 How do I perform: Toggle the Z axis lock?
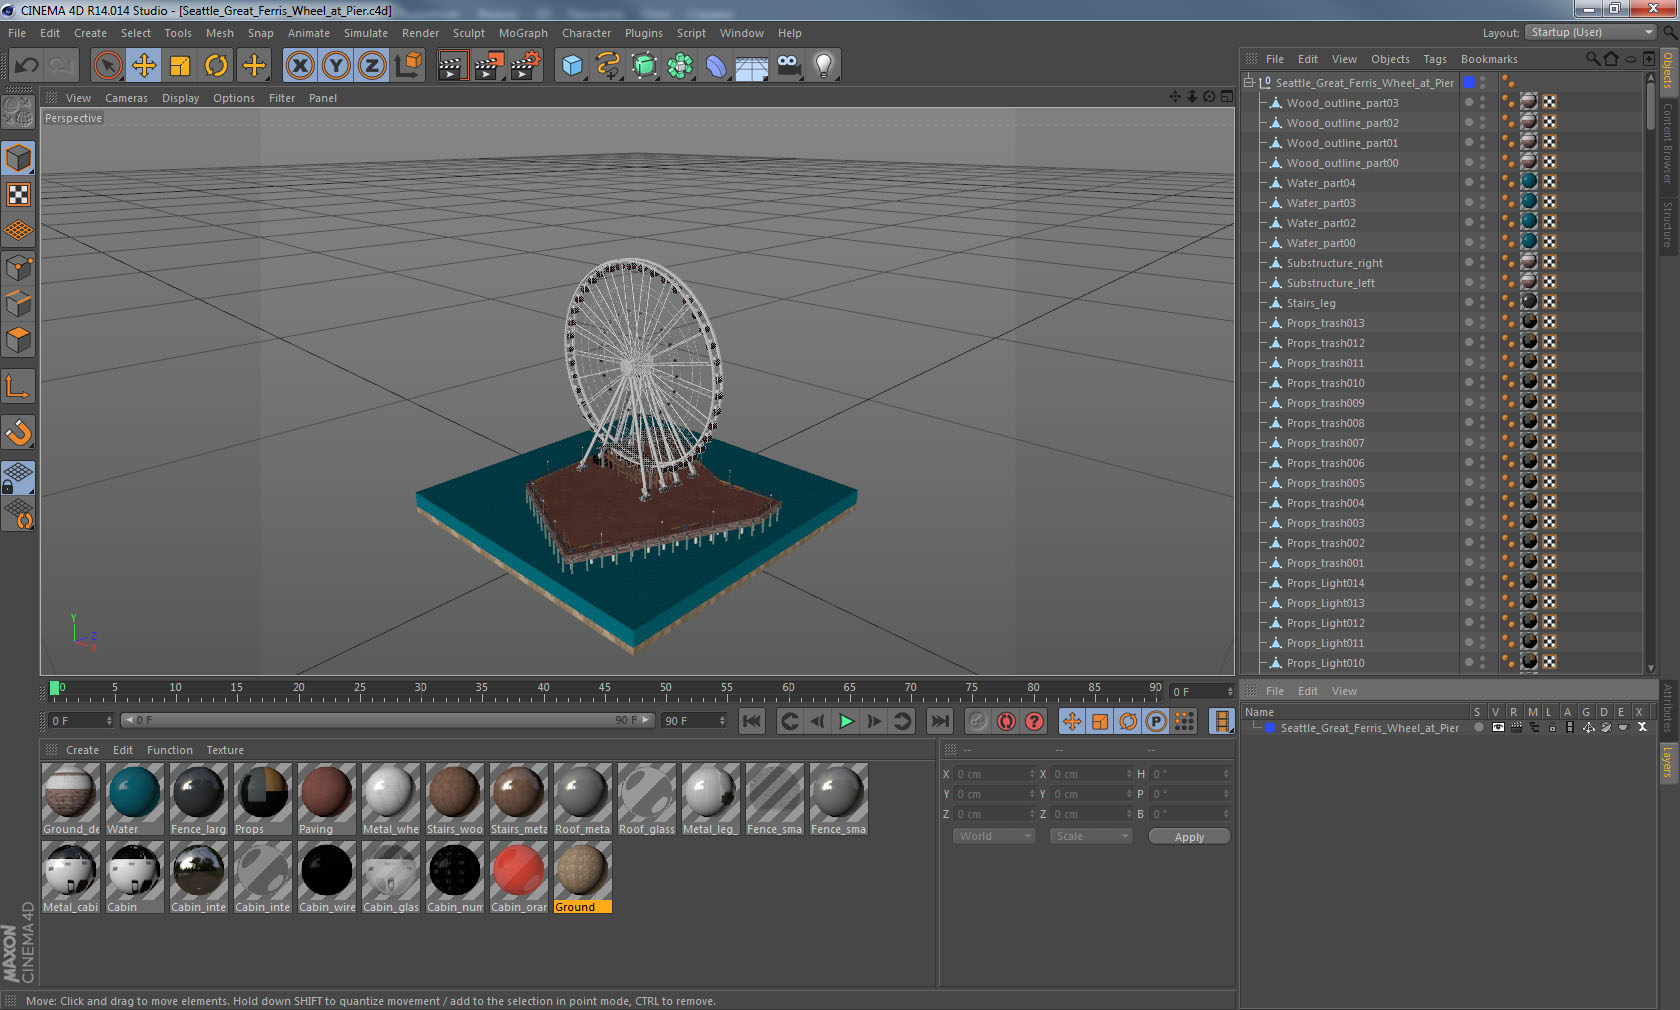point(372,66)
